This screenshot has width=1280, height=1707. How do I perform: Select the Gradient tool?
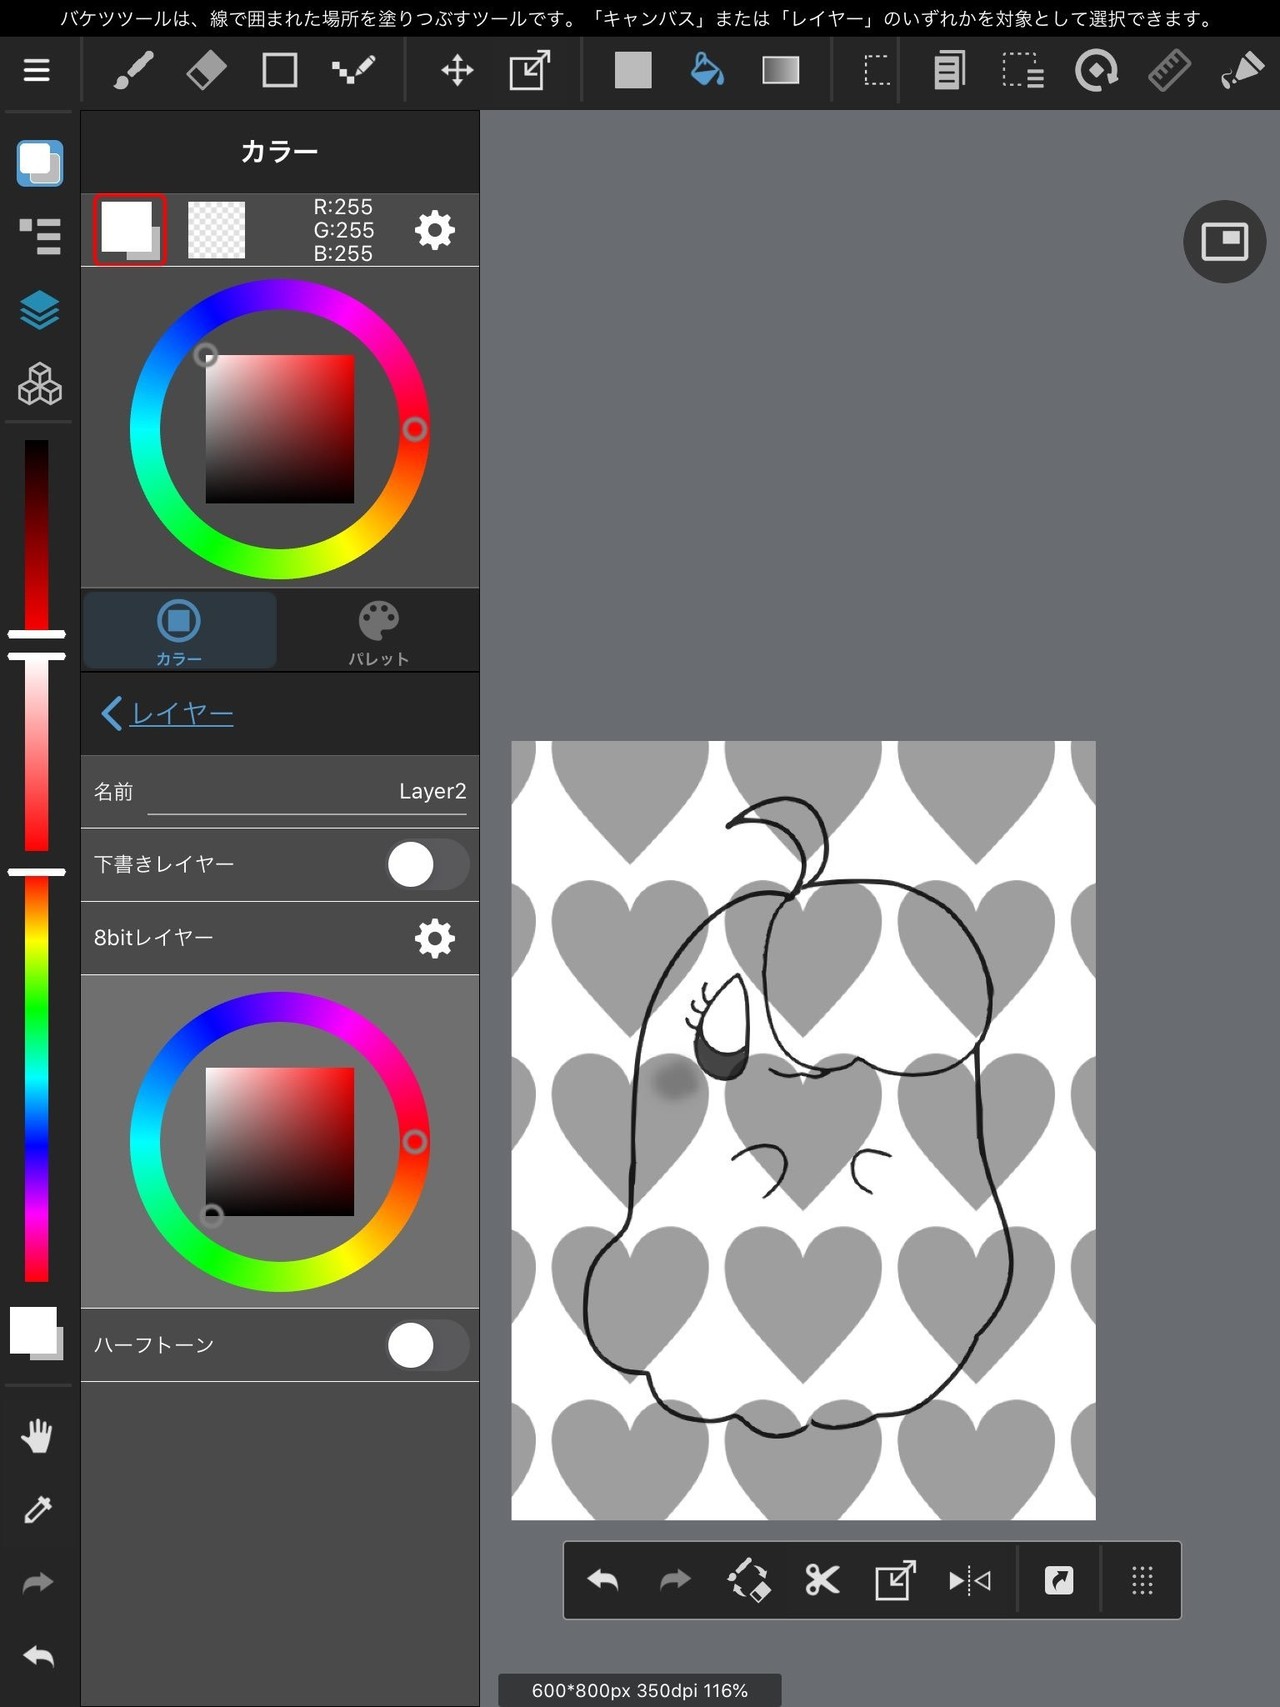(781, 70)
